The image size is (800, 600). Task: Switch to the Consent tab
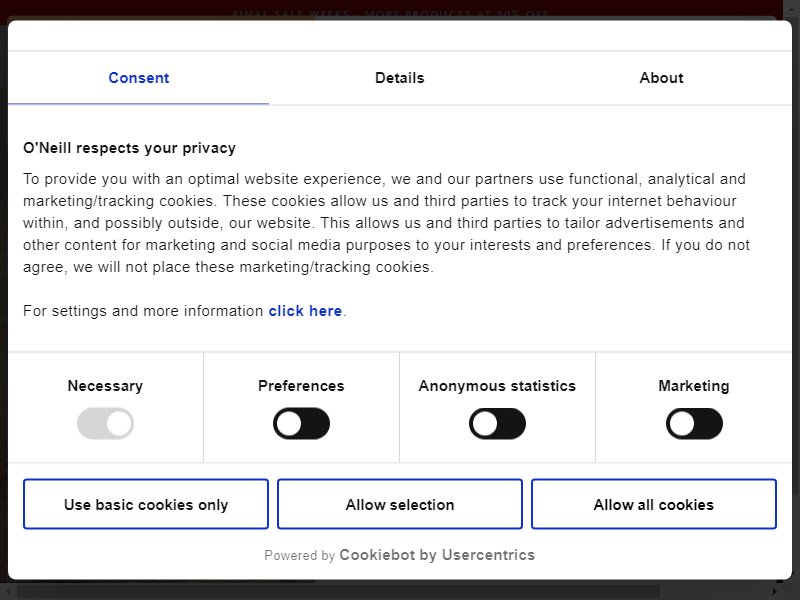click(x=138, y=78)
